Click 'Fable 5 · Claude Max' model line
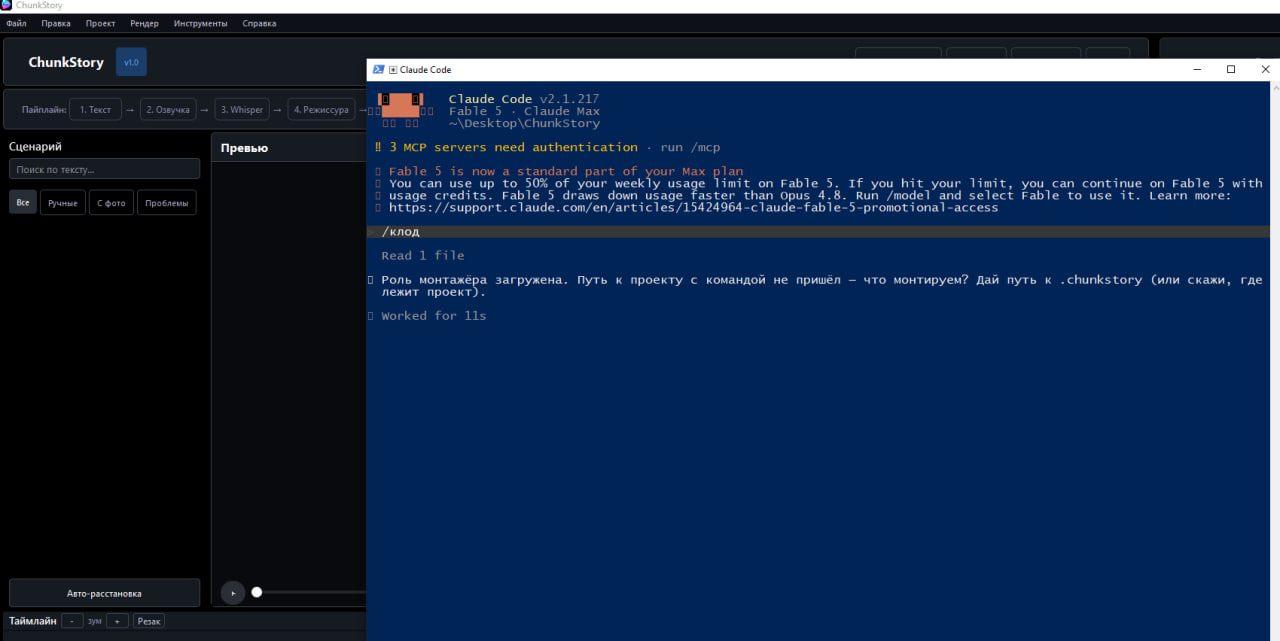 [x=524, y=112]
